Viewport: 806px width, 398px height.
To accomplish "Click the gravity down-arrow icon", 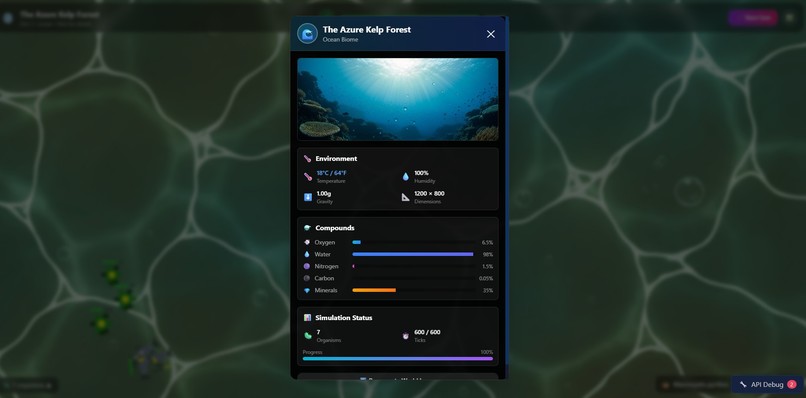I will (308, 197).
